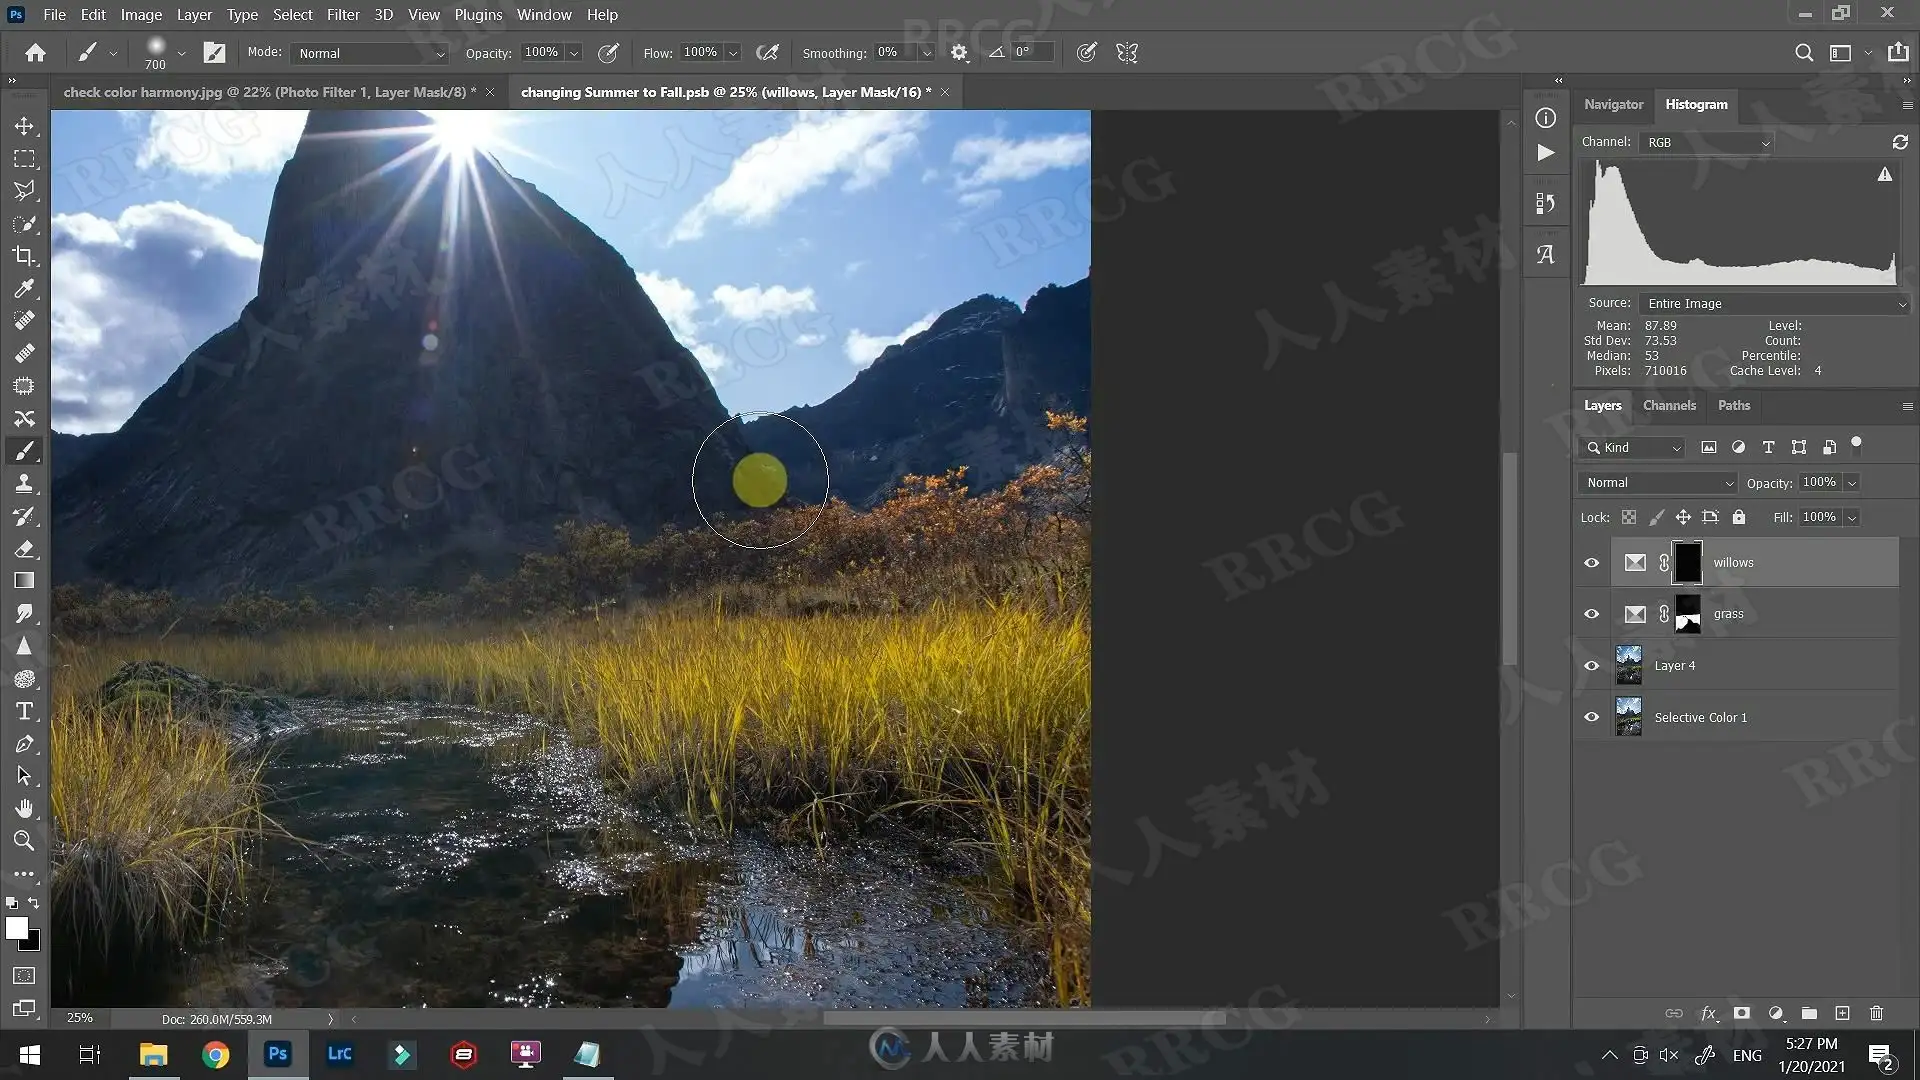Select the Rectangular Marquee tool

[x=24, y=159]
